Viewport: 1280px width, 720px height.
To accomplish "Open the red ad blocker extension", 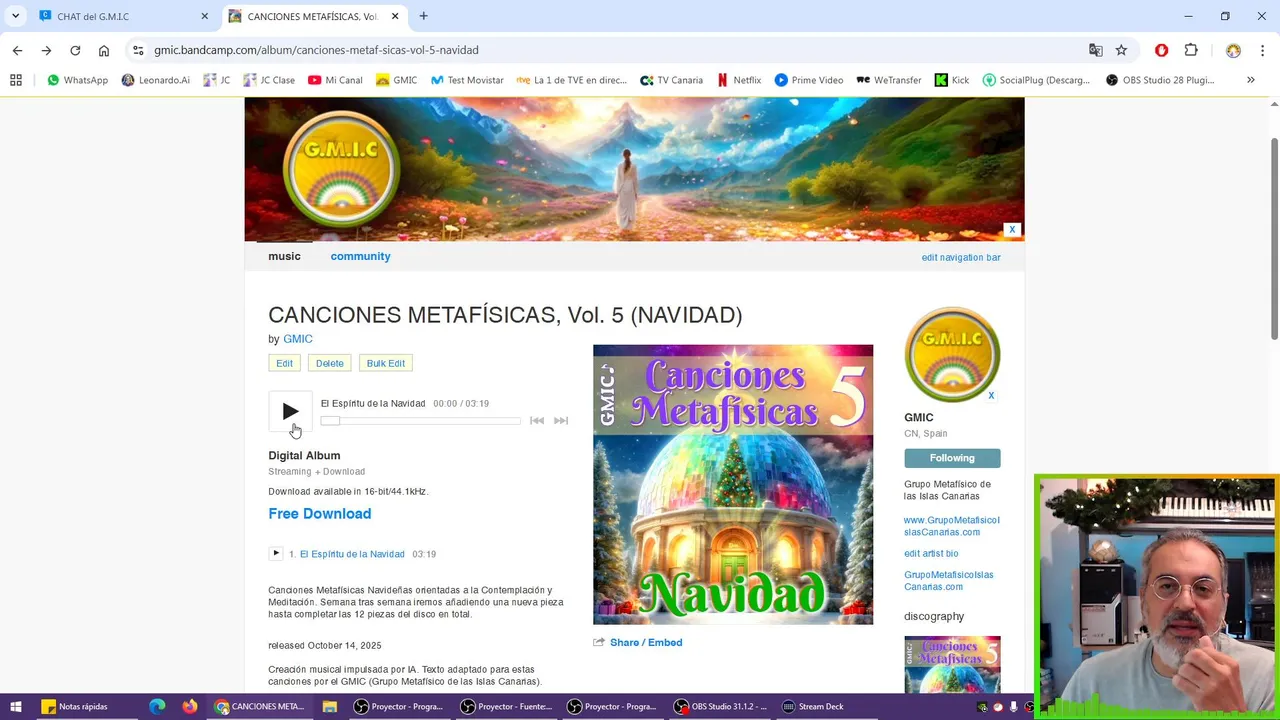I will click(1161, 50).
